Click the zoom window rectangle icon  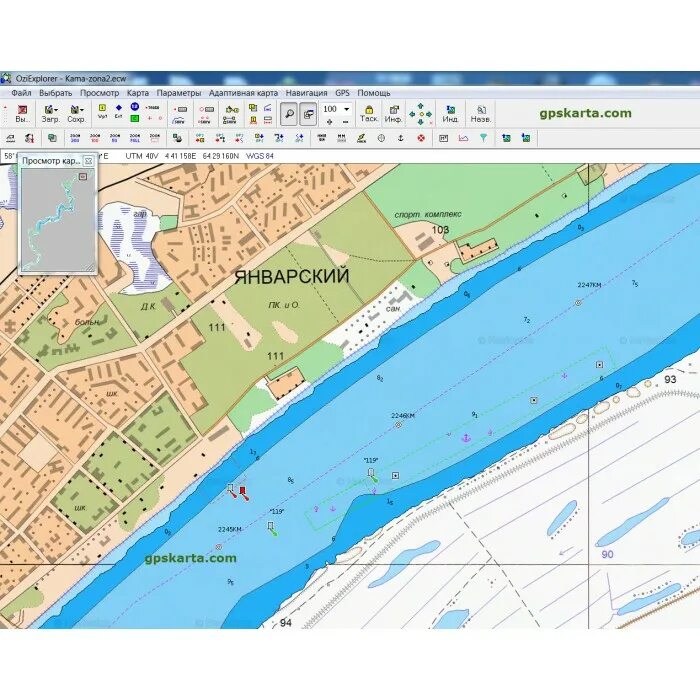(154, 138)
